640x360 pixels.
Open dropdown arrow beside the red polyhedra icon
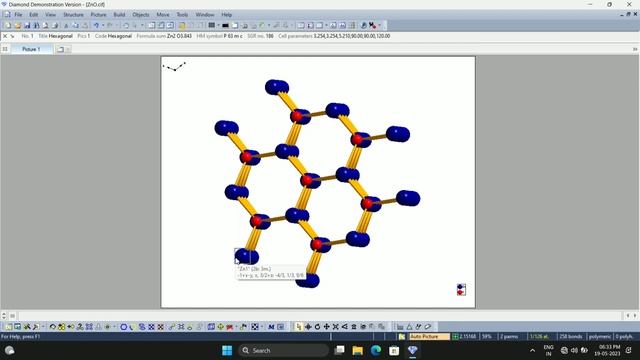pyautogui.click(x=236, y=327)
